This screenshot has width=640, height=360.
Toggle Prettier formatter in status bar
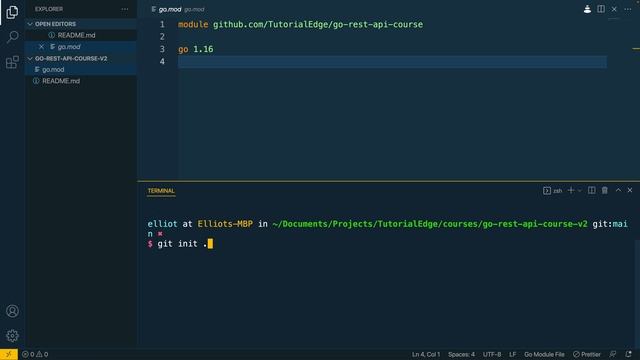point(587,354)
